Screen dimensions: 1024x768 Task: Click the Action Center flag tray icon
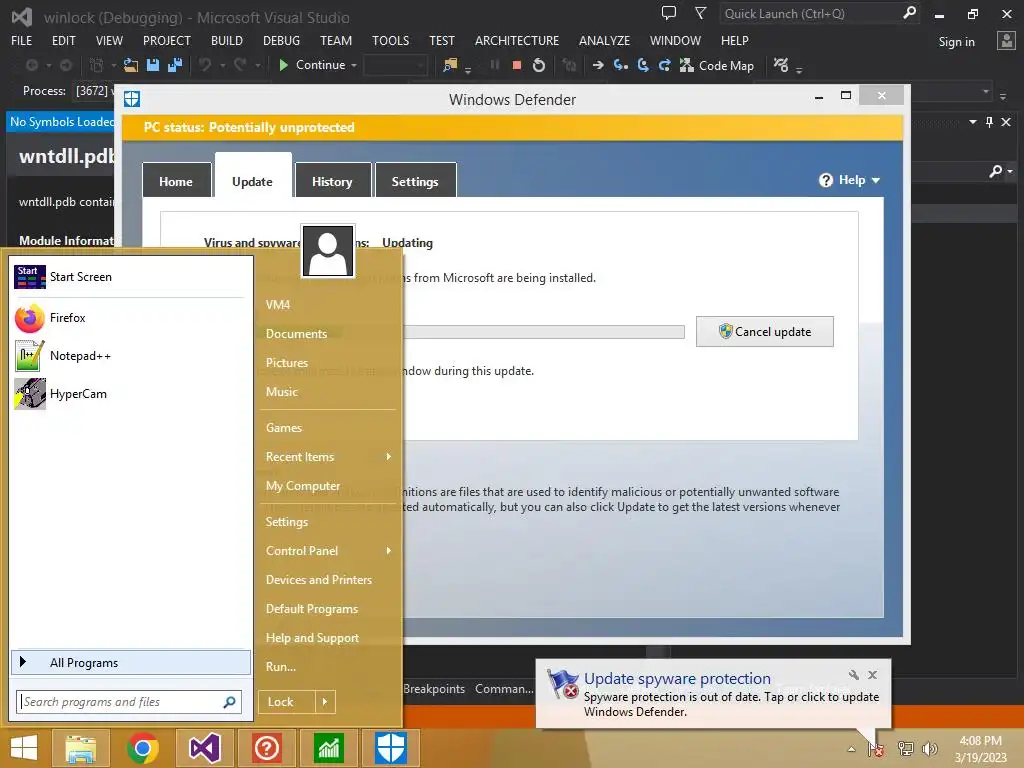coord(876,749)
